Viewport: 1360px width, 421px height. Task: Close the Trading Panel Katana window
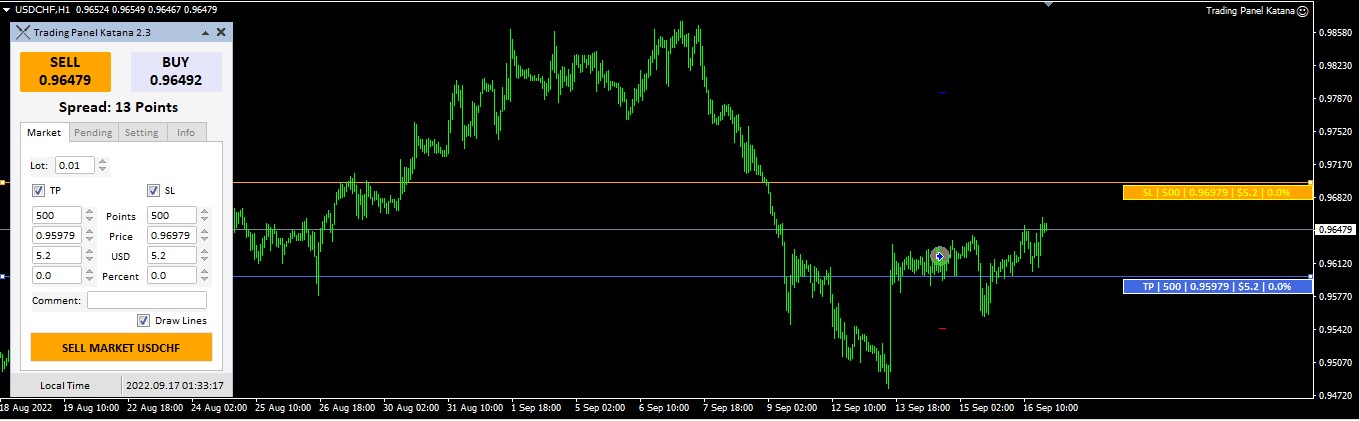click(221, 32)
